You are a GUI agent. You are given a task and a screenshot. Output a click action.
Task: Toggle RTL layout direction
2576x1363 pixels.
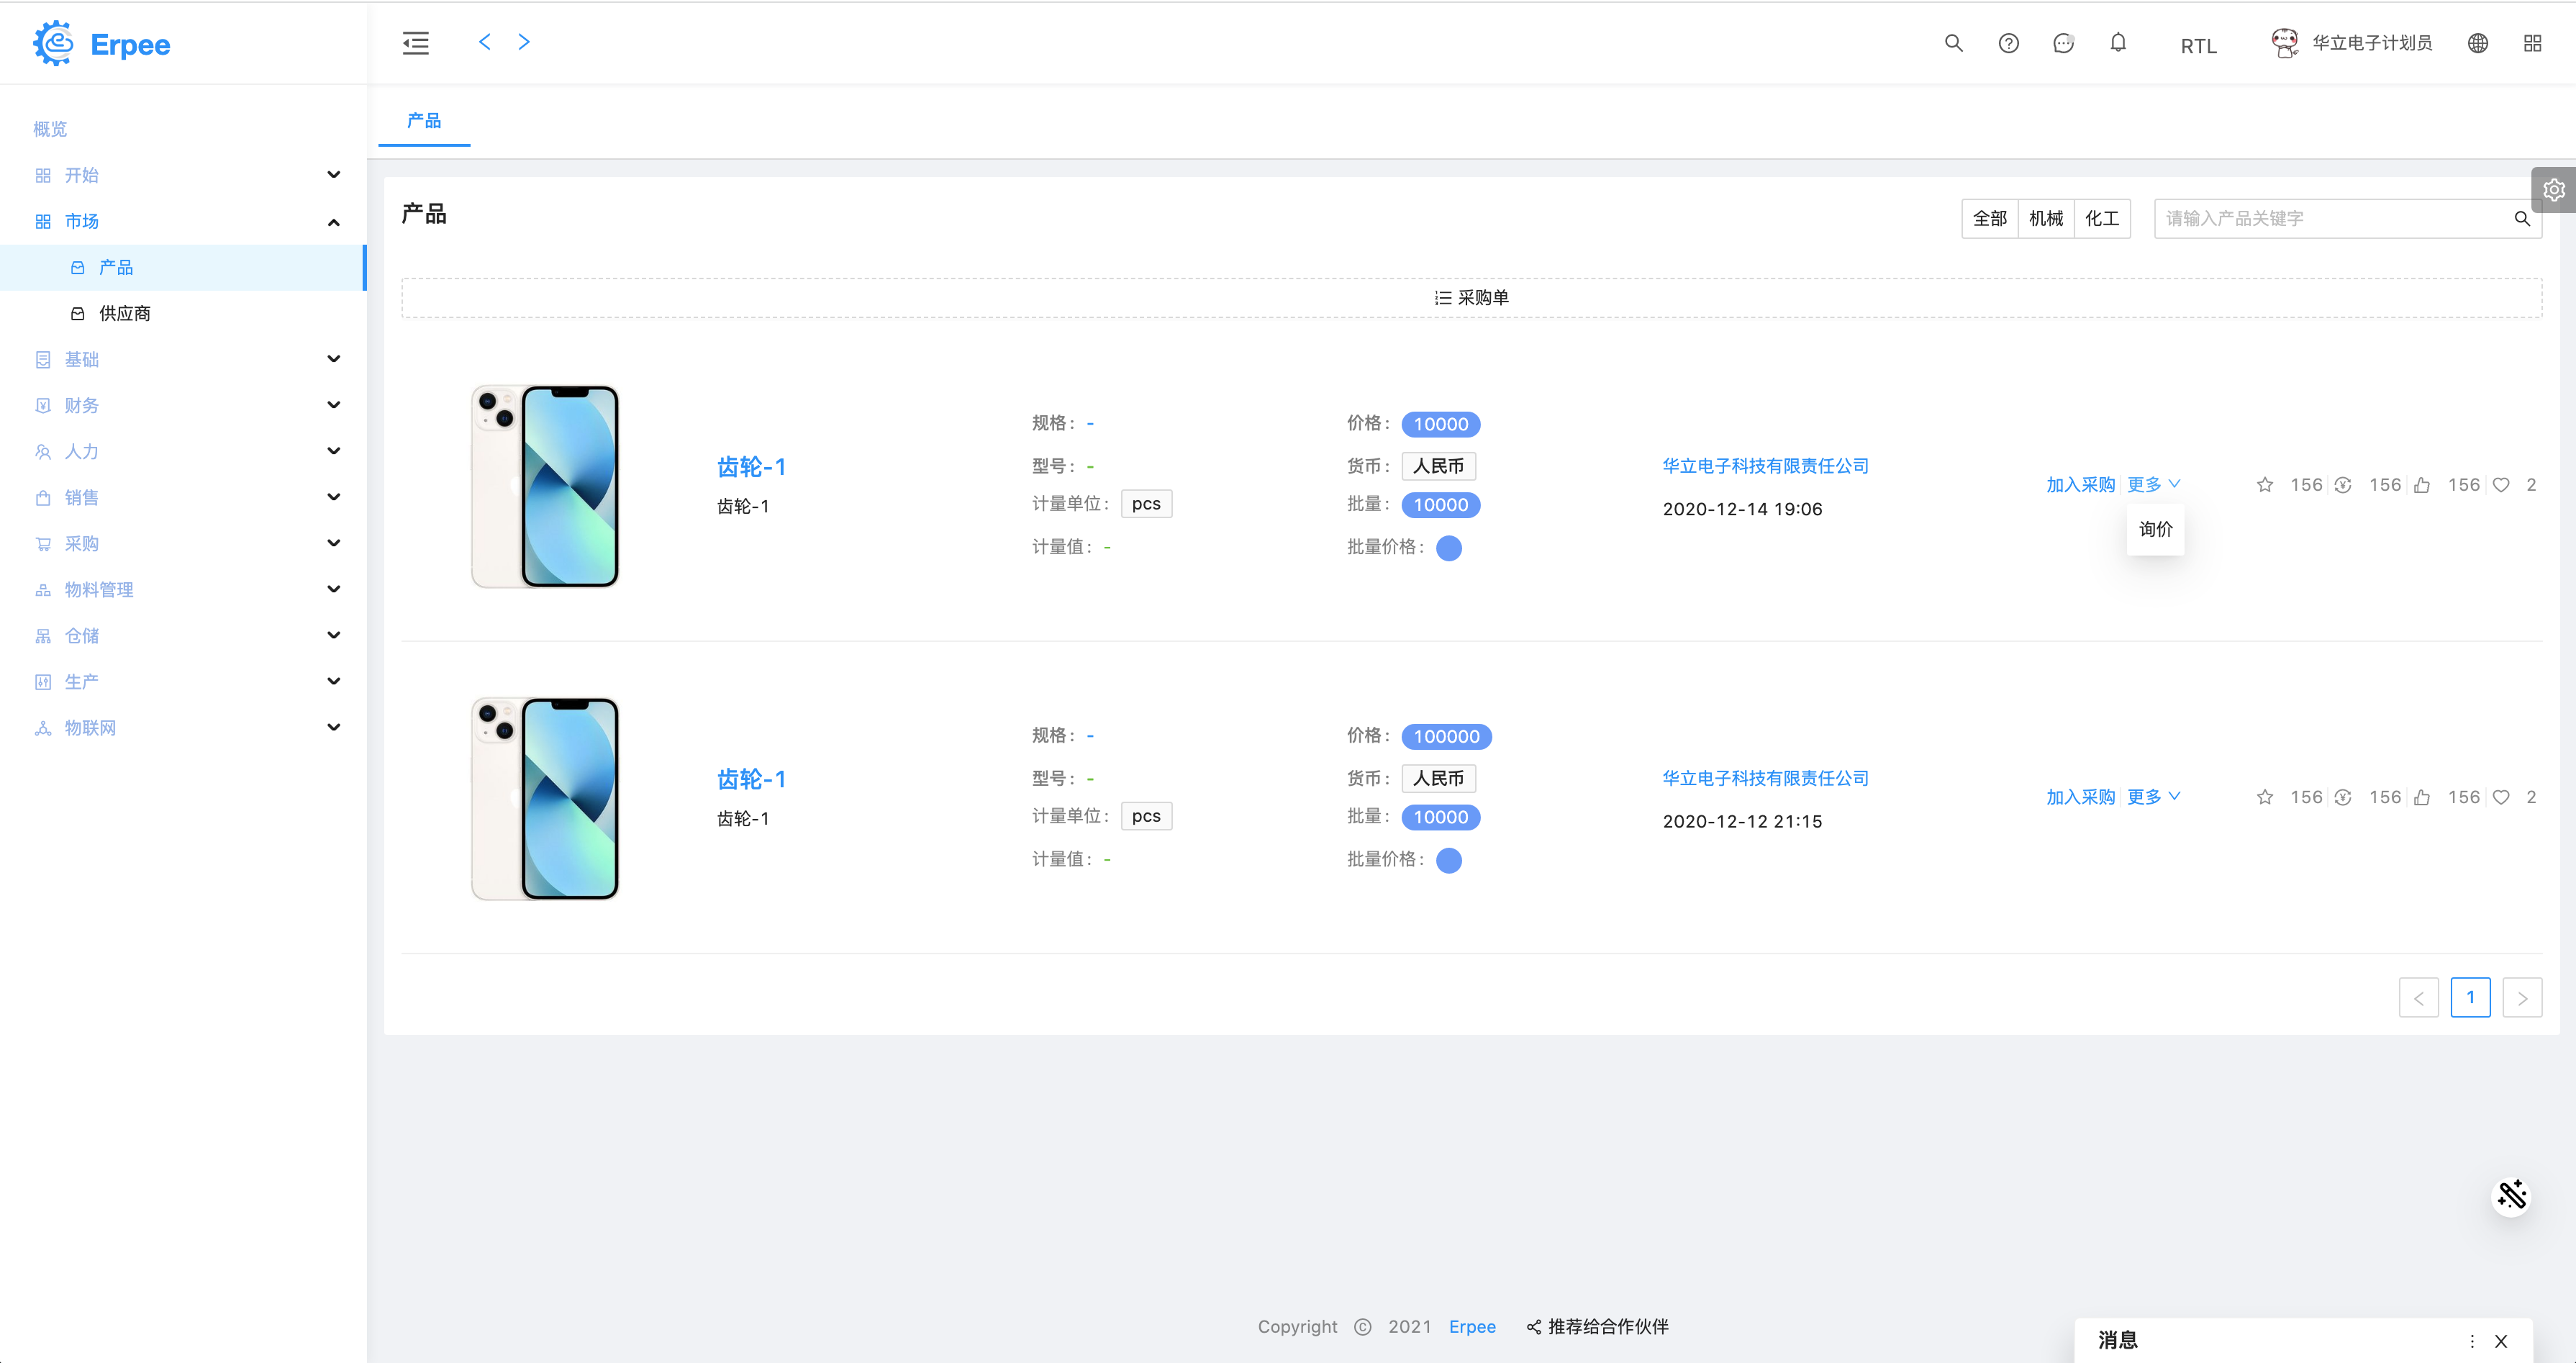tap(2198, 46)
